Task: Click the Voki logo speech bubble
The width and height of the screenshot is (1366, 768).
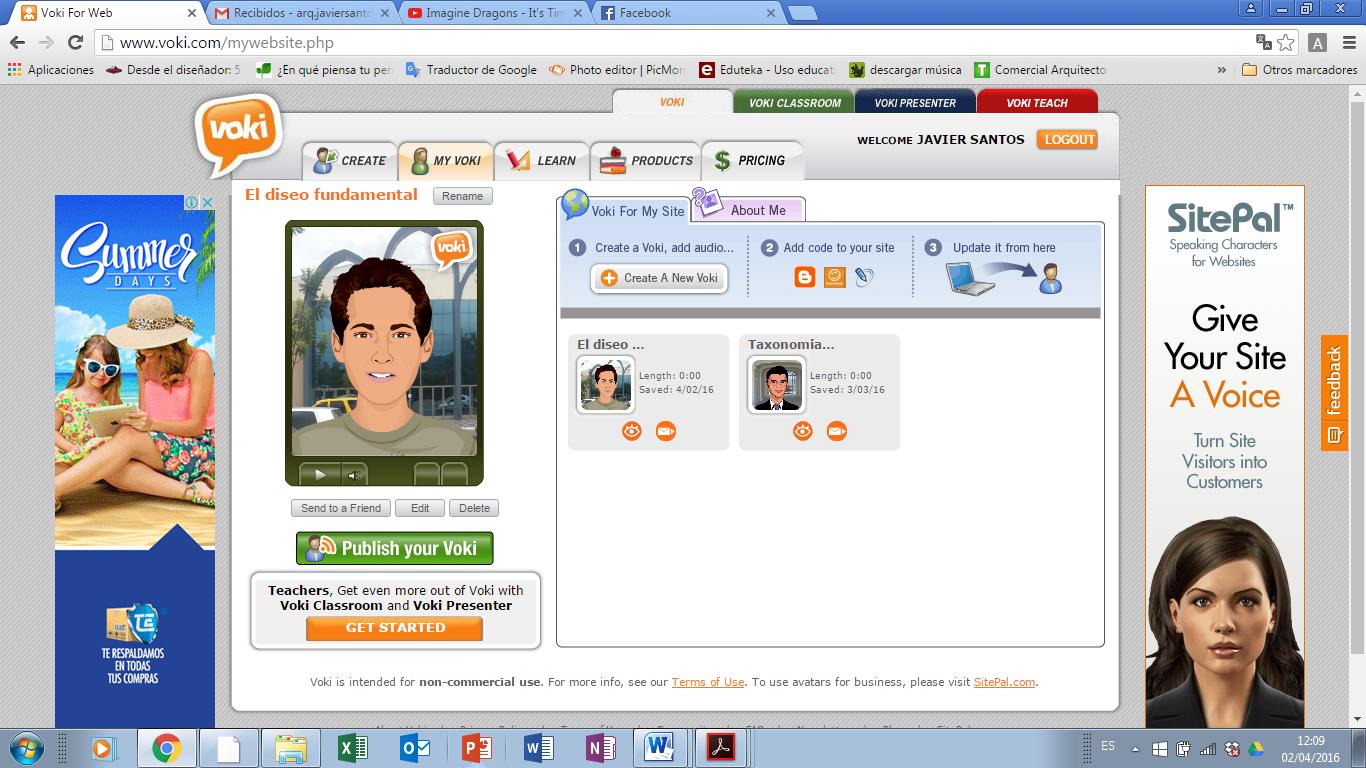Action: [x=238, y=133]
